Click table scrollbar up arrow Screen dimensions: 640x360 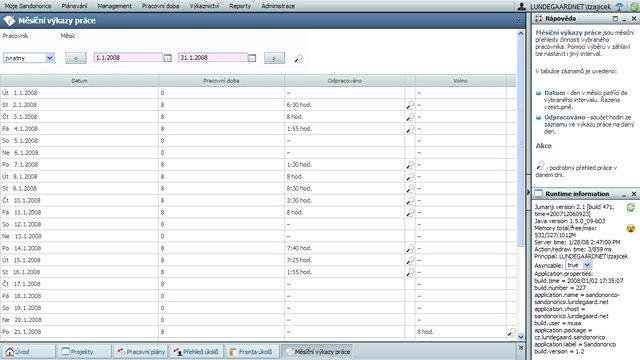[521, 34]
